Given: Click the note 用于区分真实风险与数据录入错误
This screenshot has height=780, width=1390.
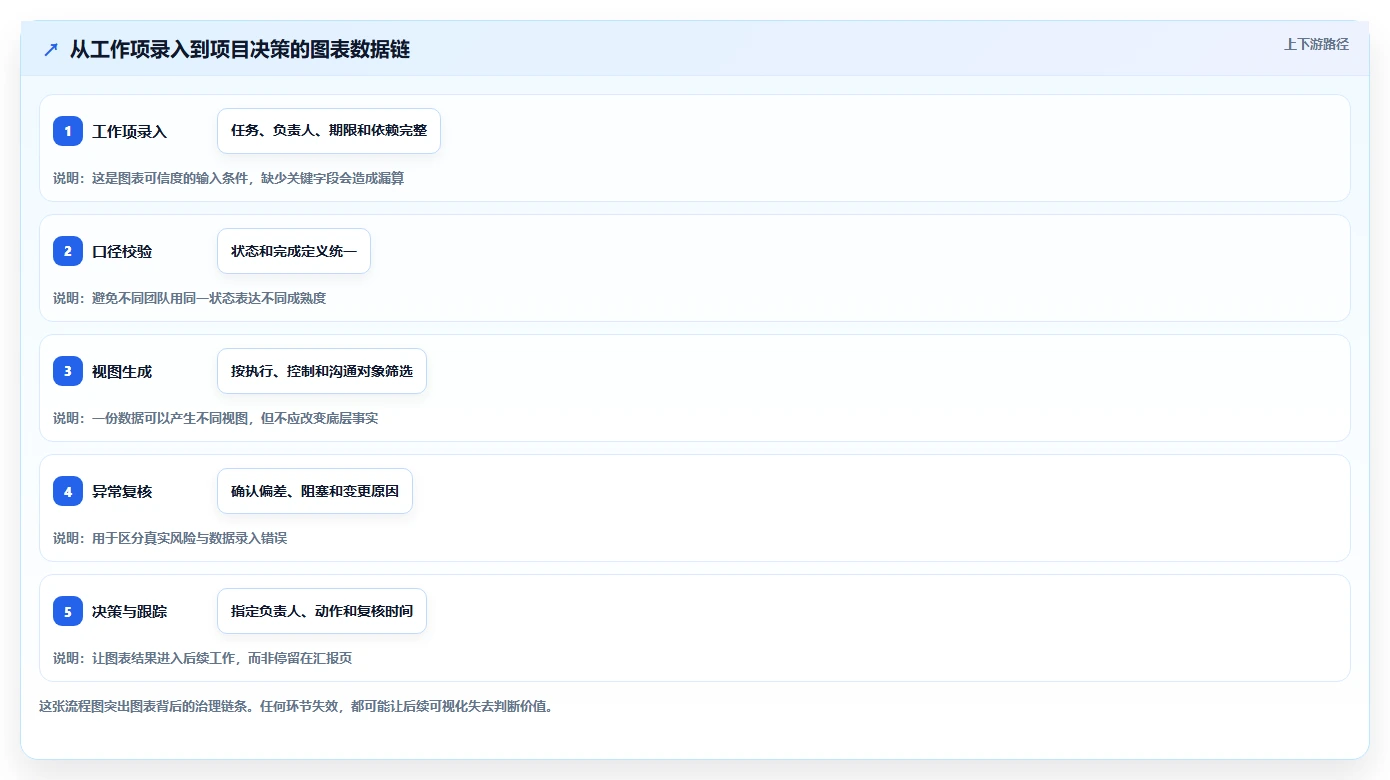Looking at the screenshot, I should [x=189, y=538].
